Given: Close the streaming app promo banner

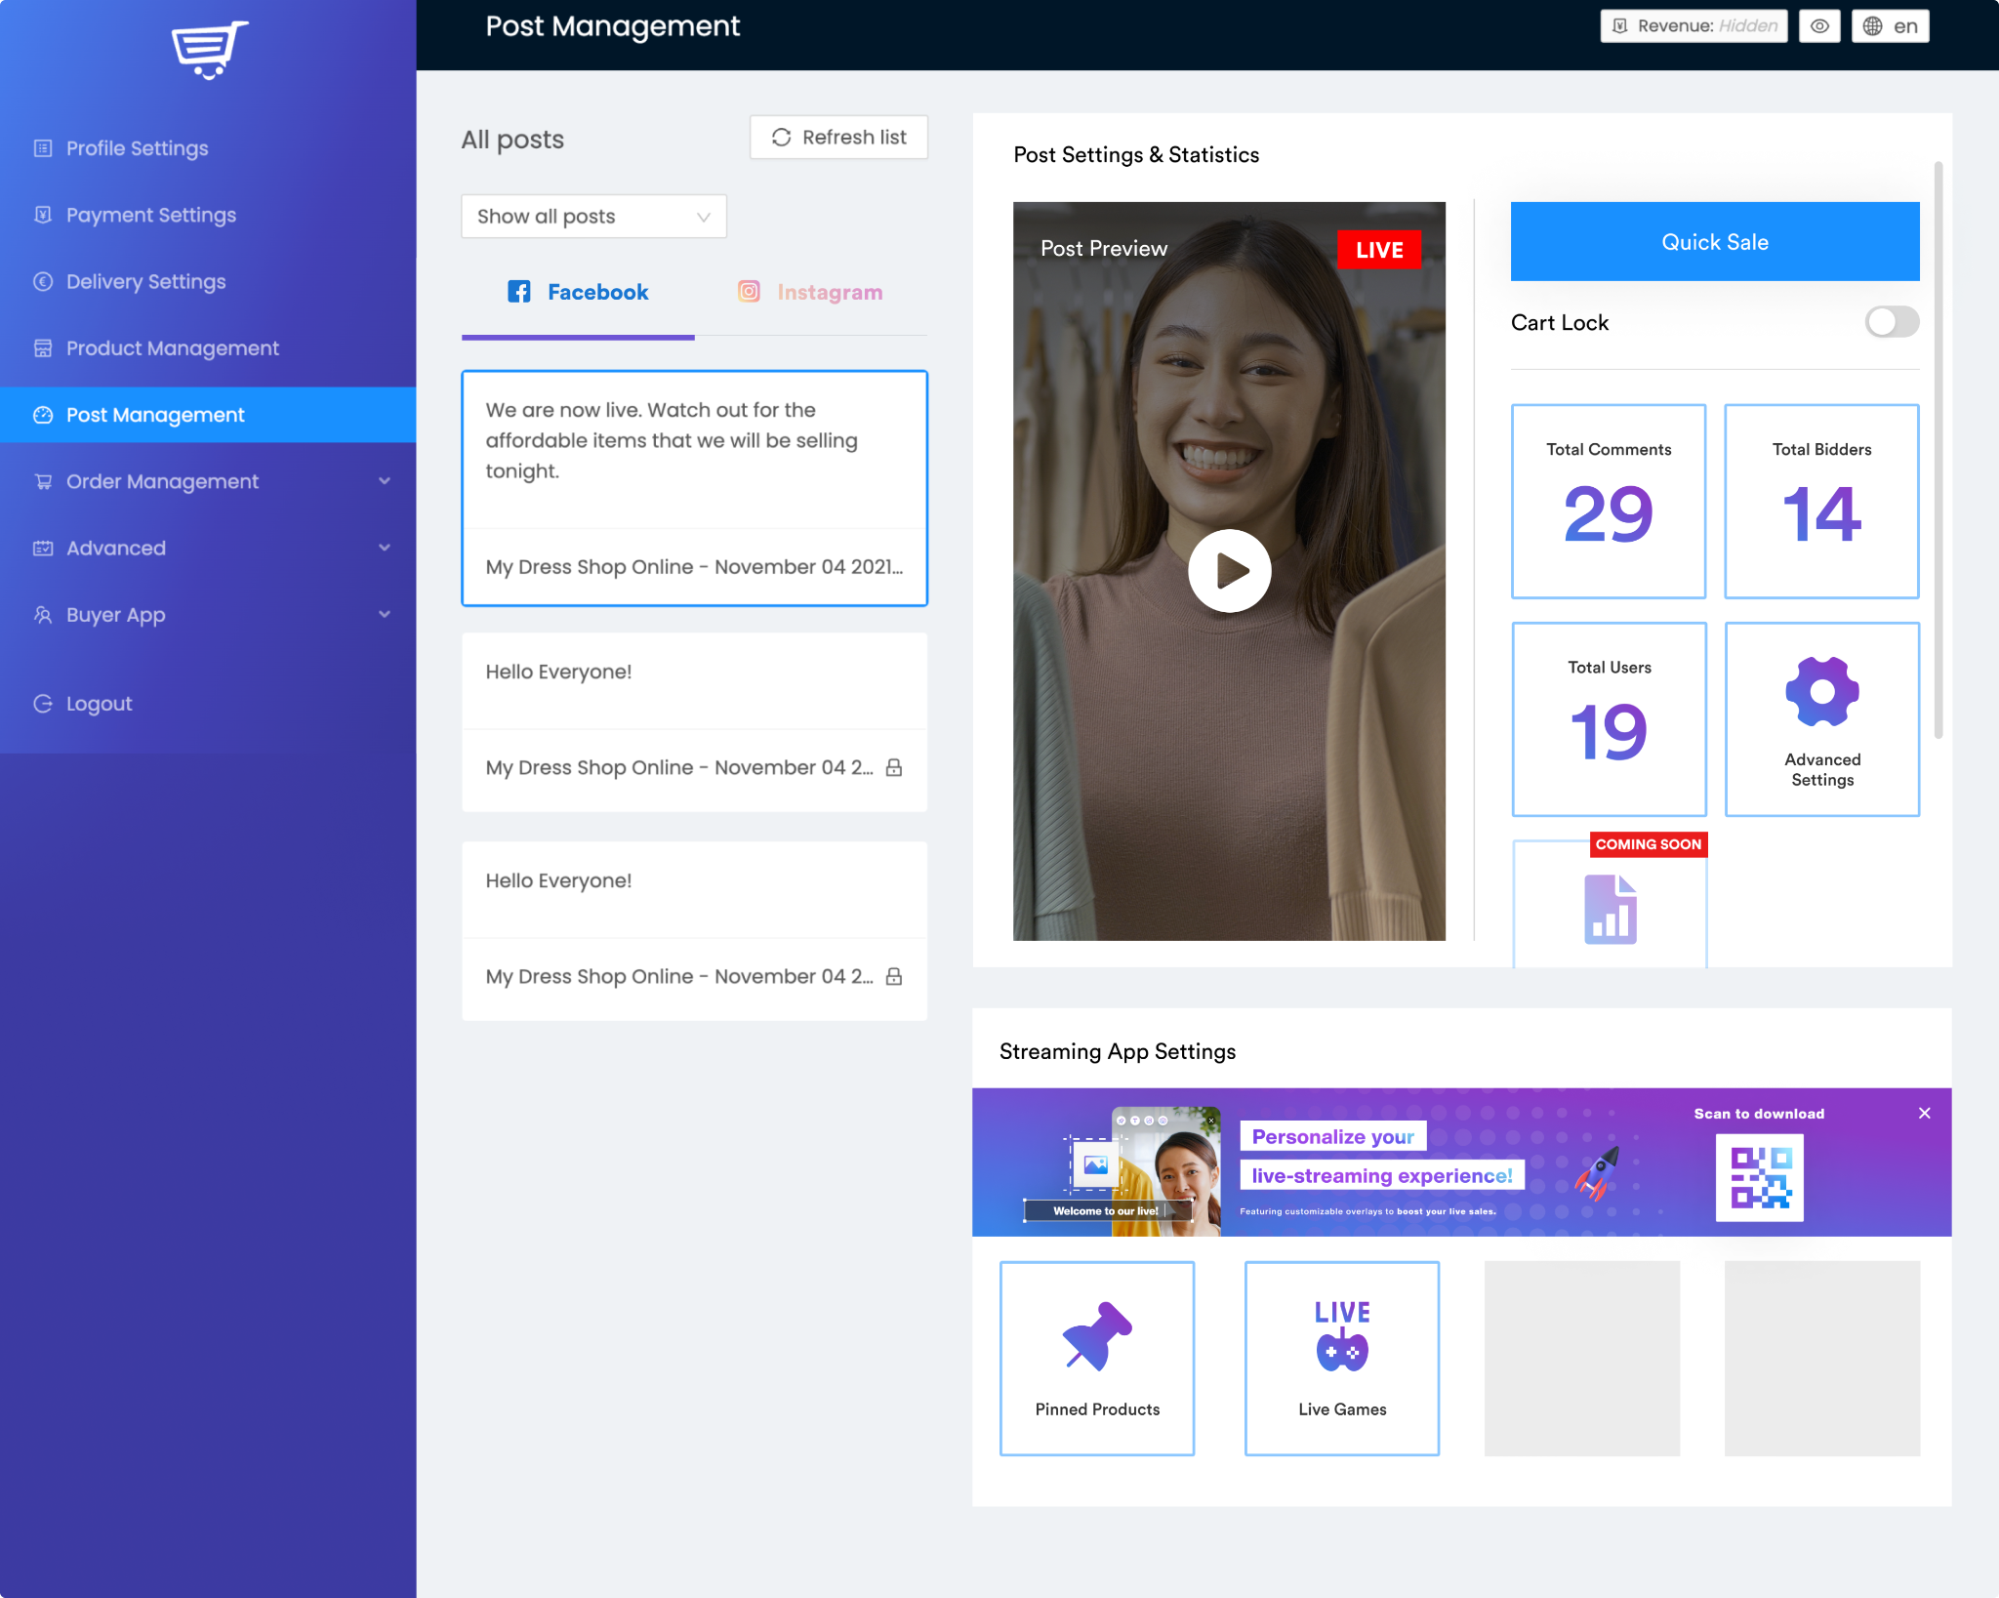Looking at the screenshot, I should 1924,1113.
